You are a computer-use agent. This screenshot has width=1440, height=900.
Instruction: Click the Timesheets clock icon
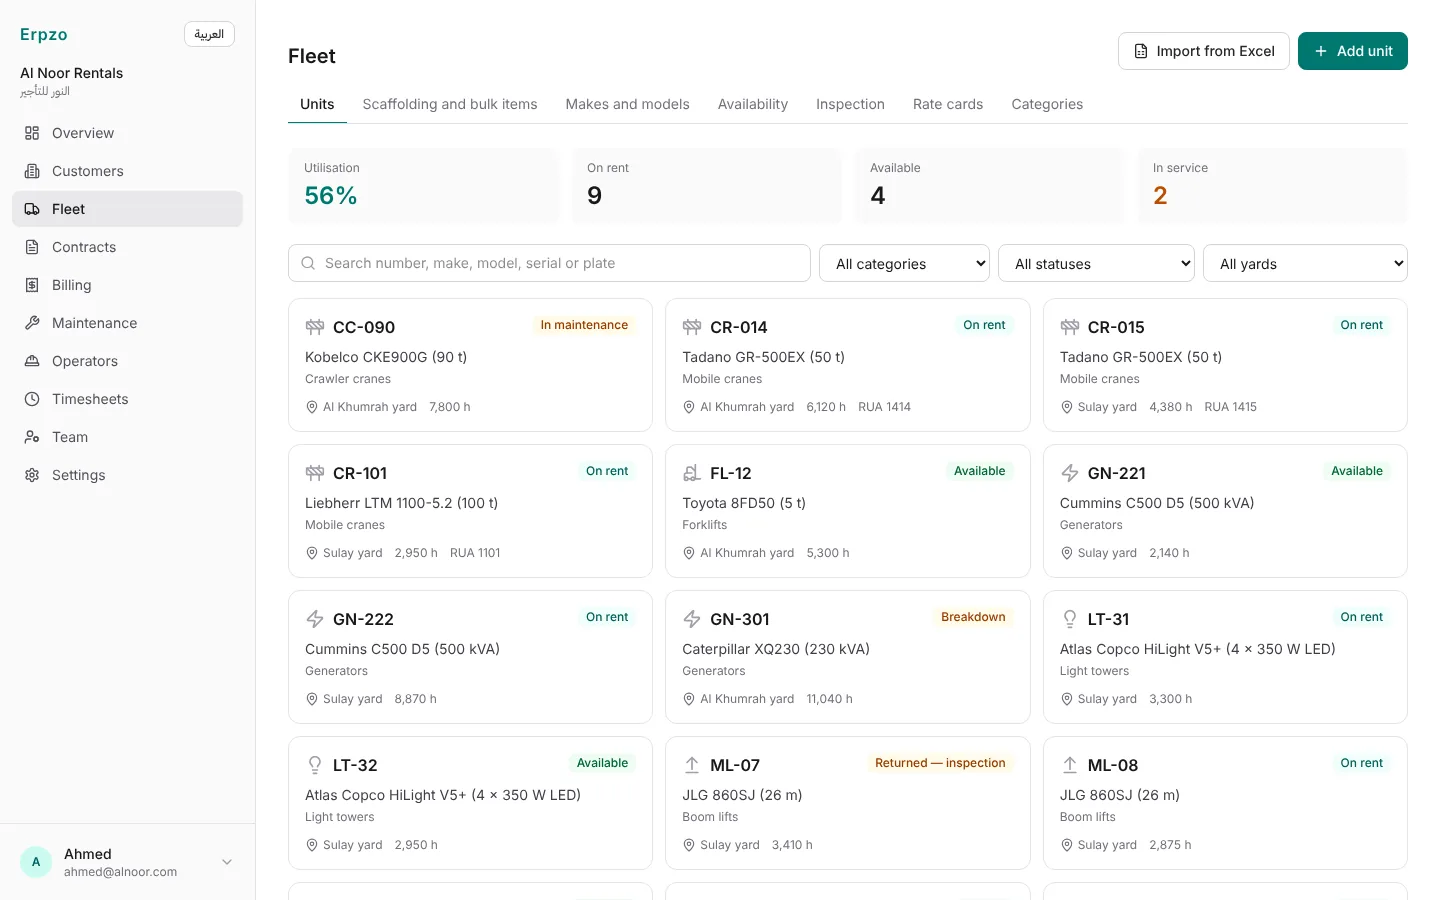pos(32,399)
